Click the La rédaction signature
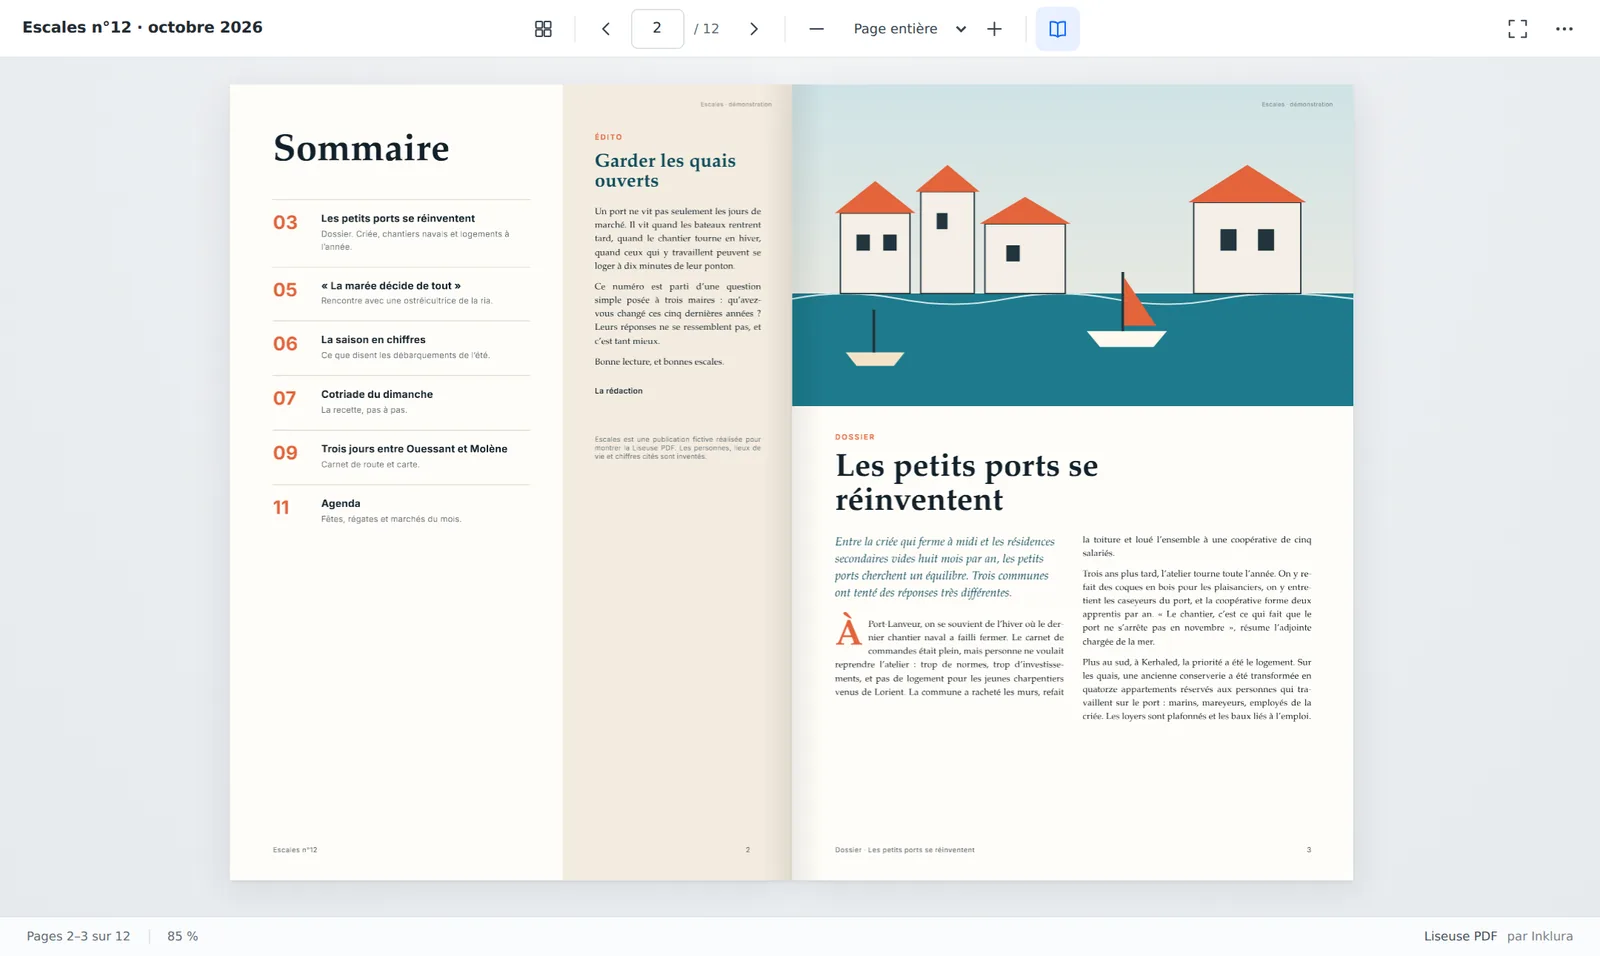The image size is (1600, 956). [618, 391]
